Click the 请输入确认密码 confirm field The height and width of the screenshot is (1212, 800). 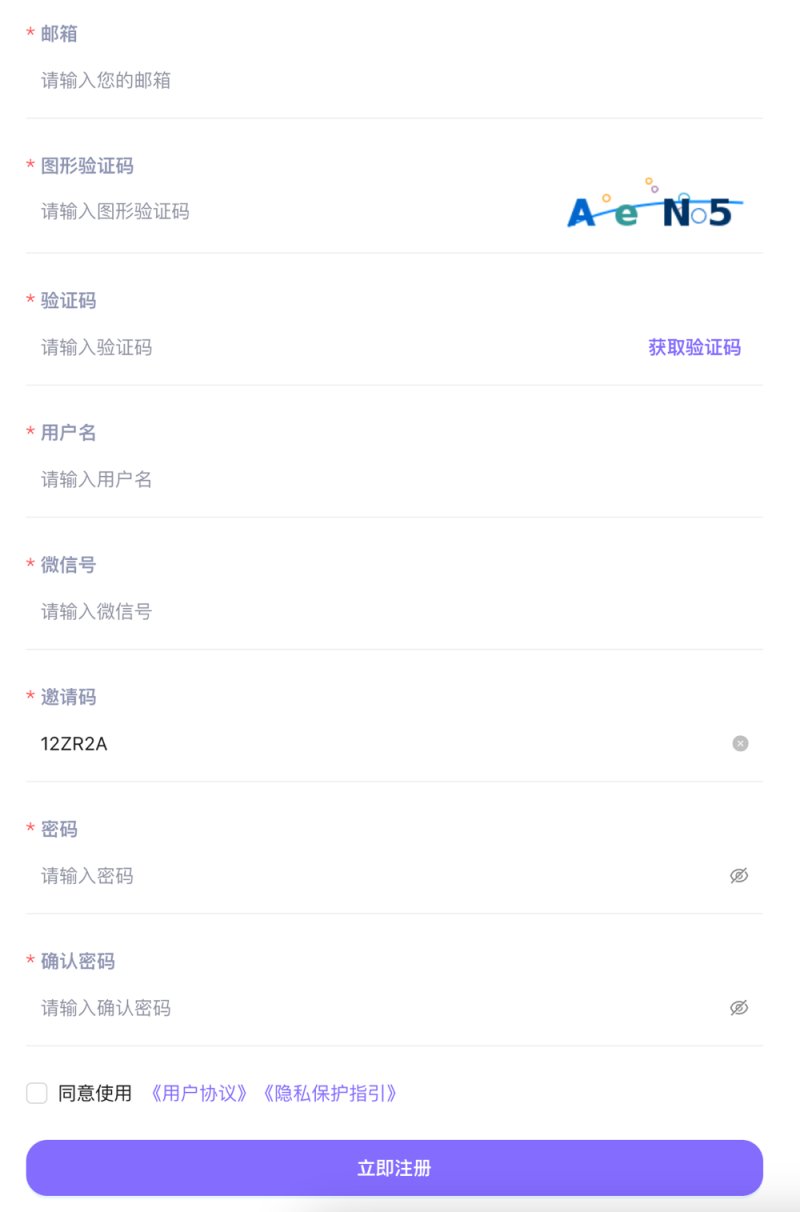pos(375,1008)
